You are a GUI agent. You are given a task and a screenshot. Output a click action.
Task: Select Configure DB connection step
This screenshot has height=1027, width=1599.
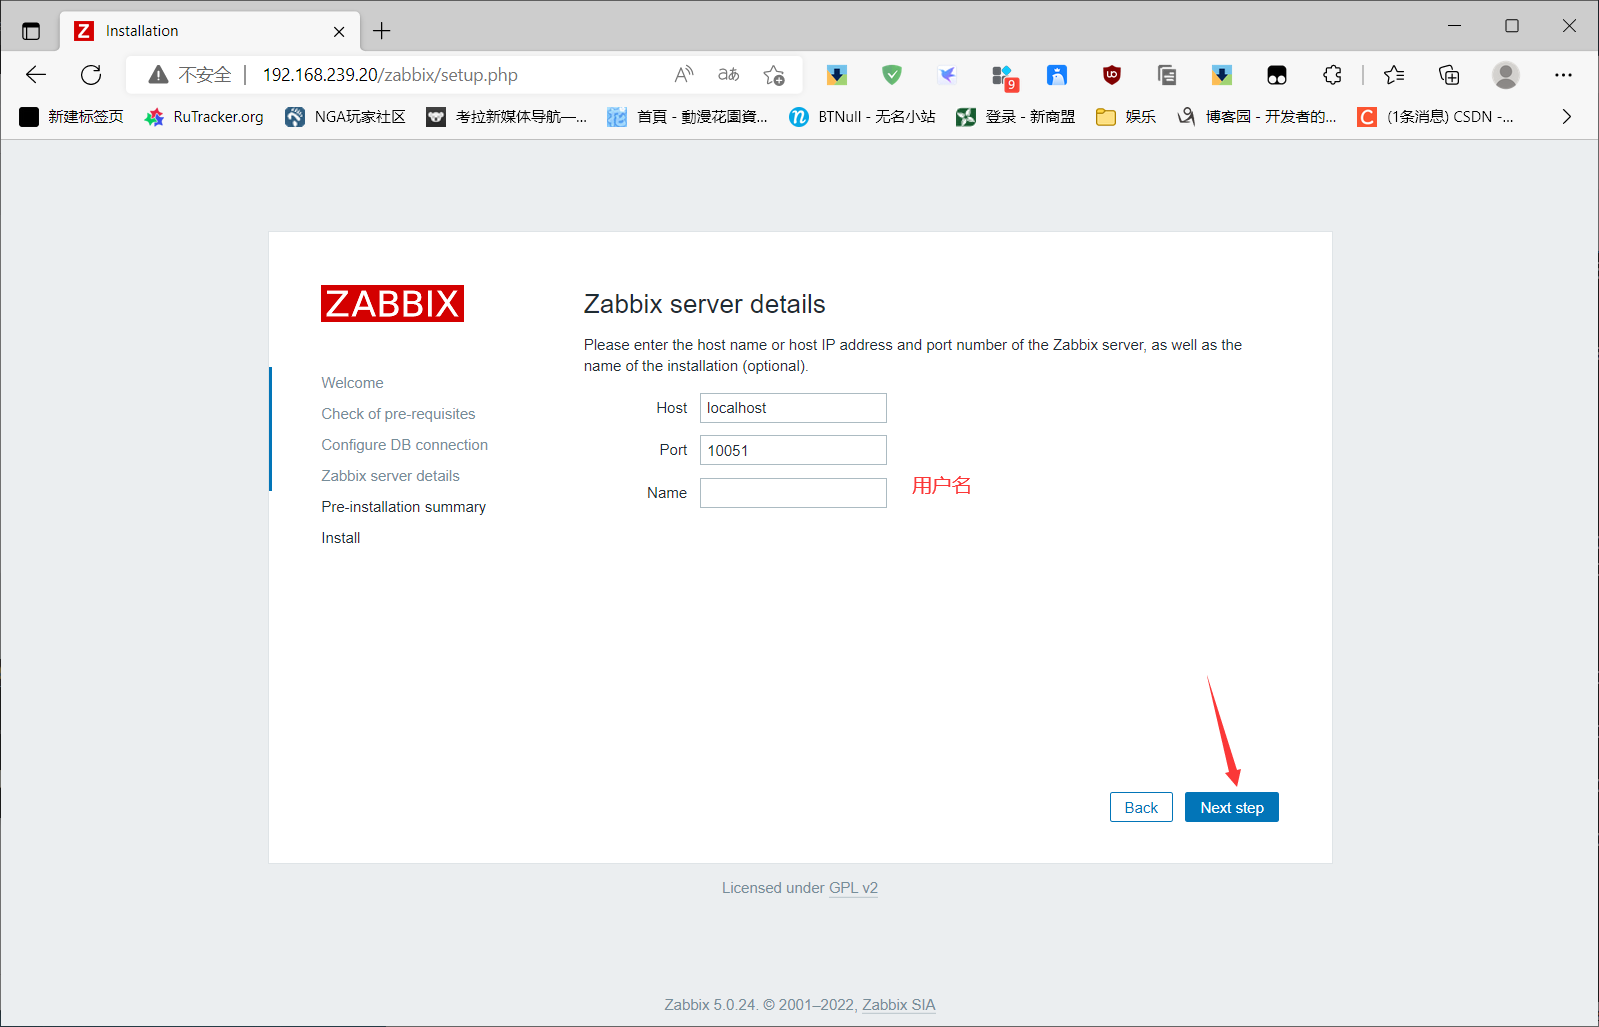(404, 445)
